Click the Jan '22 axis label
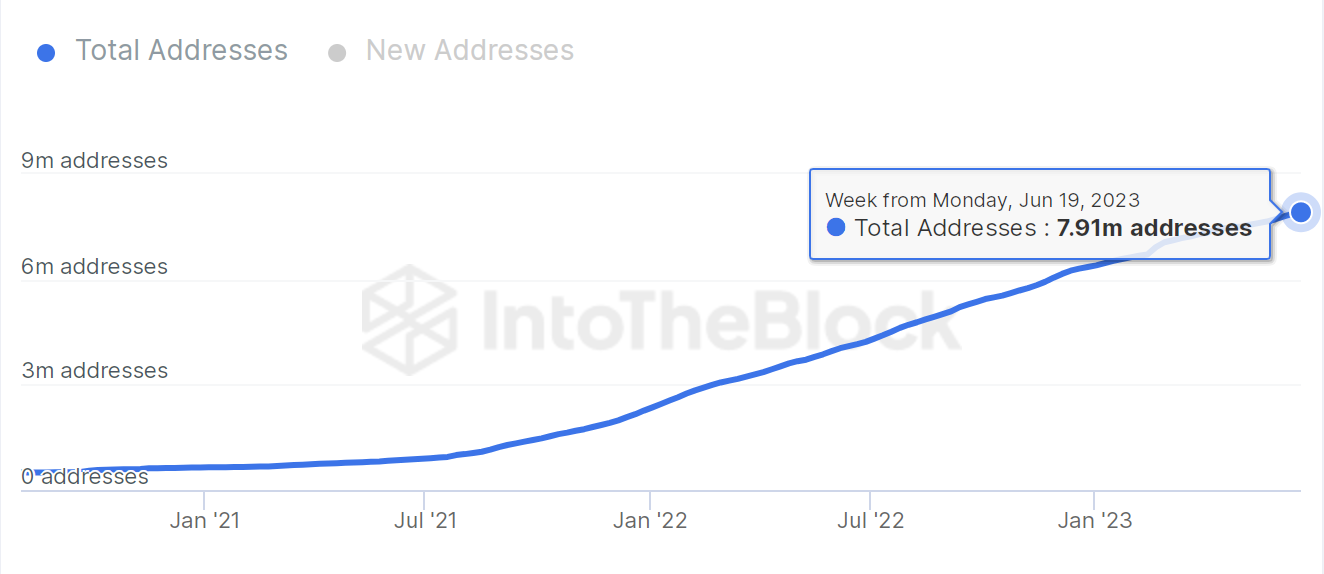The height and width of the screenshot is (574, 1324). click(x=650, y=521)
